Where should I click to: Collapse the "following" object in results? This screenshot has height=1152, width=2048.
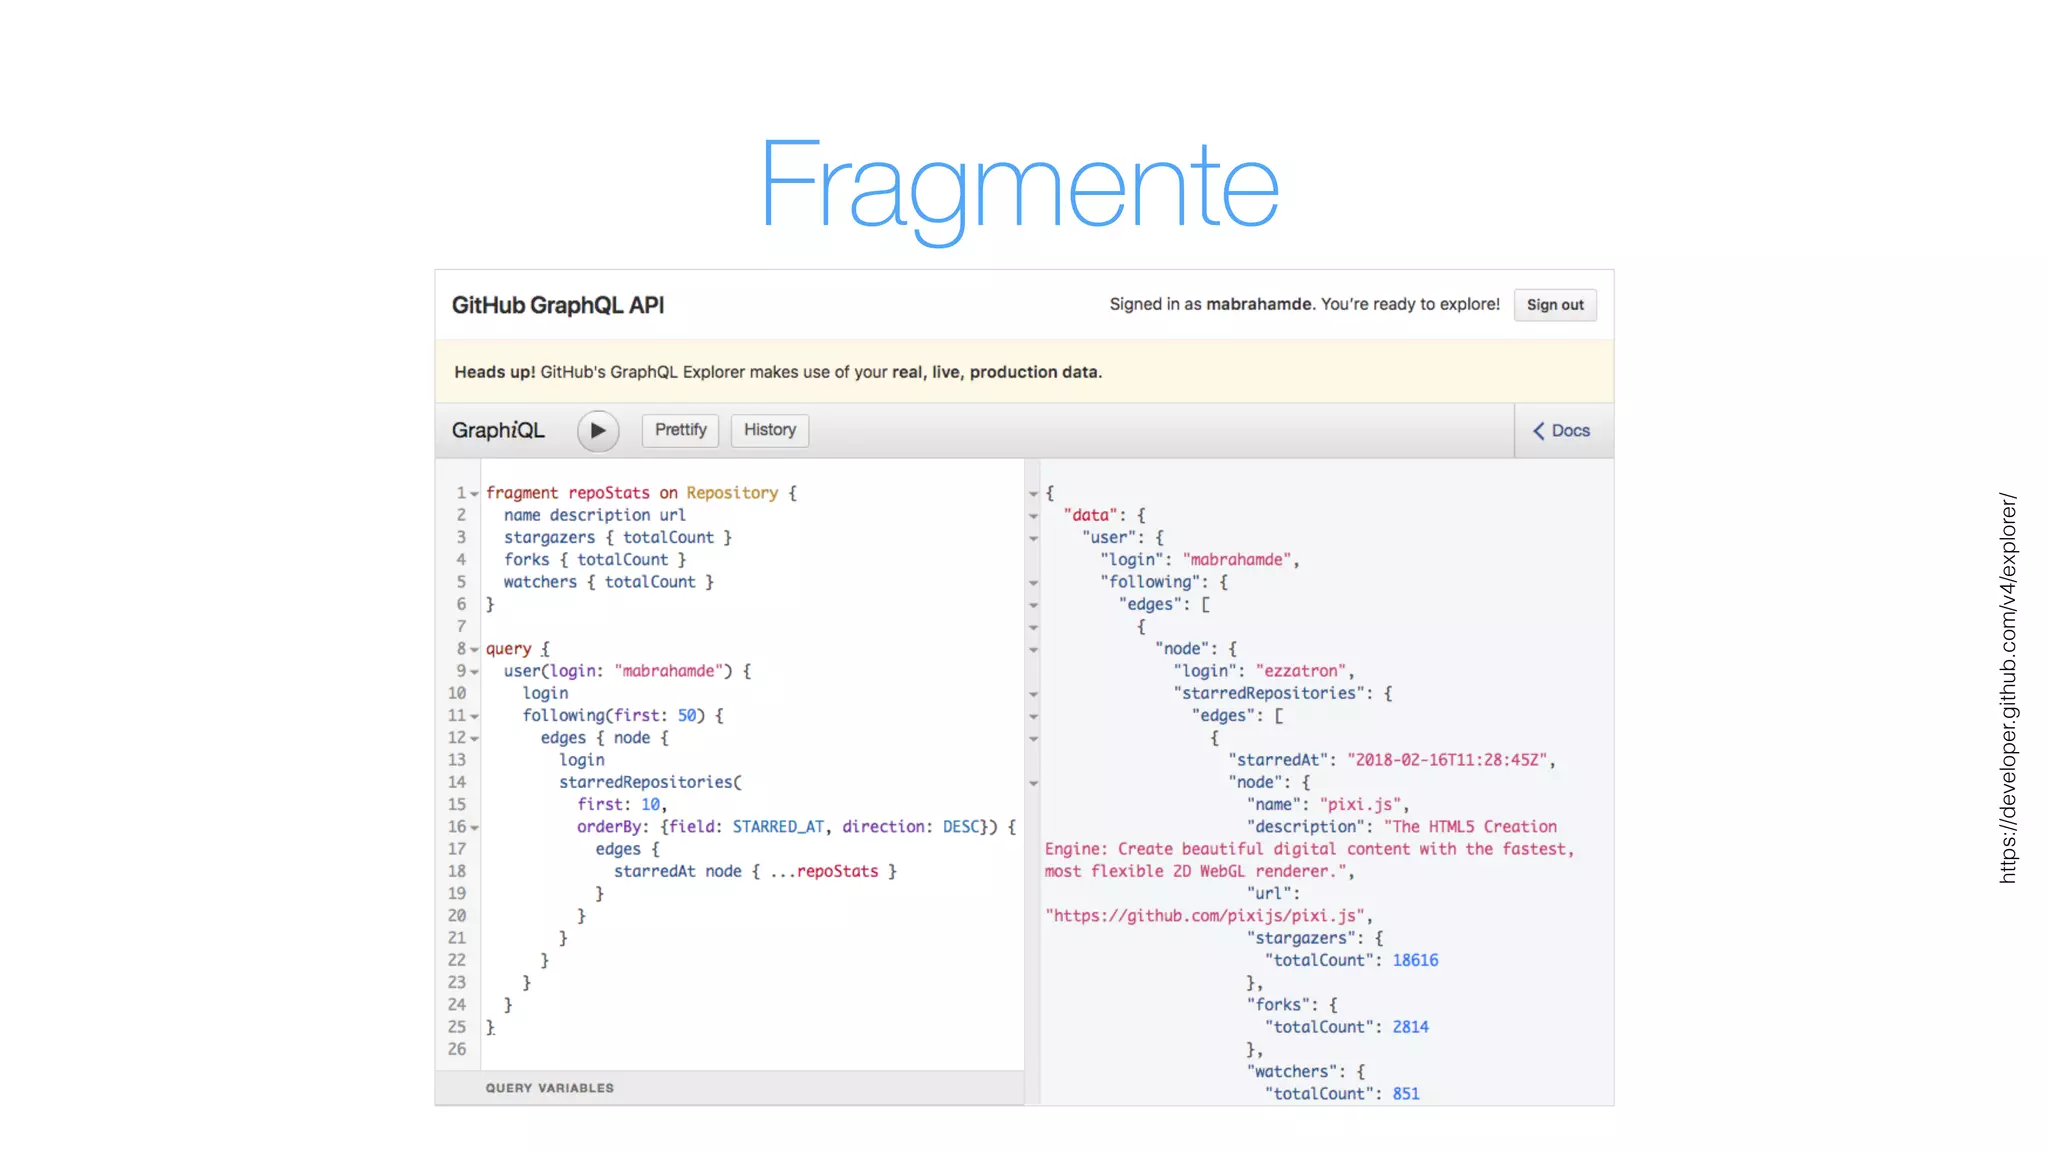coord(1033,583)
